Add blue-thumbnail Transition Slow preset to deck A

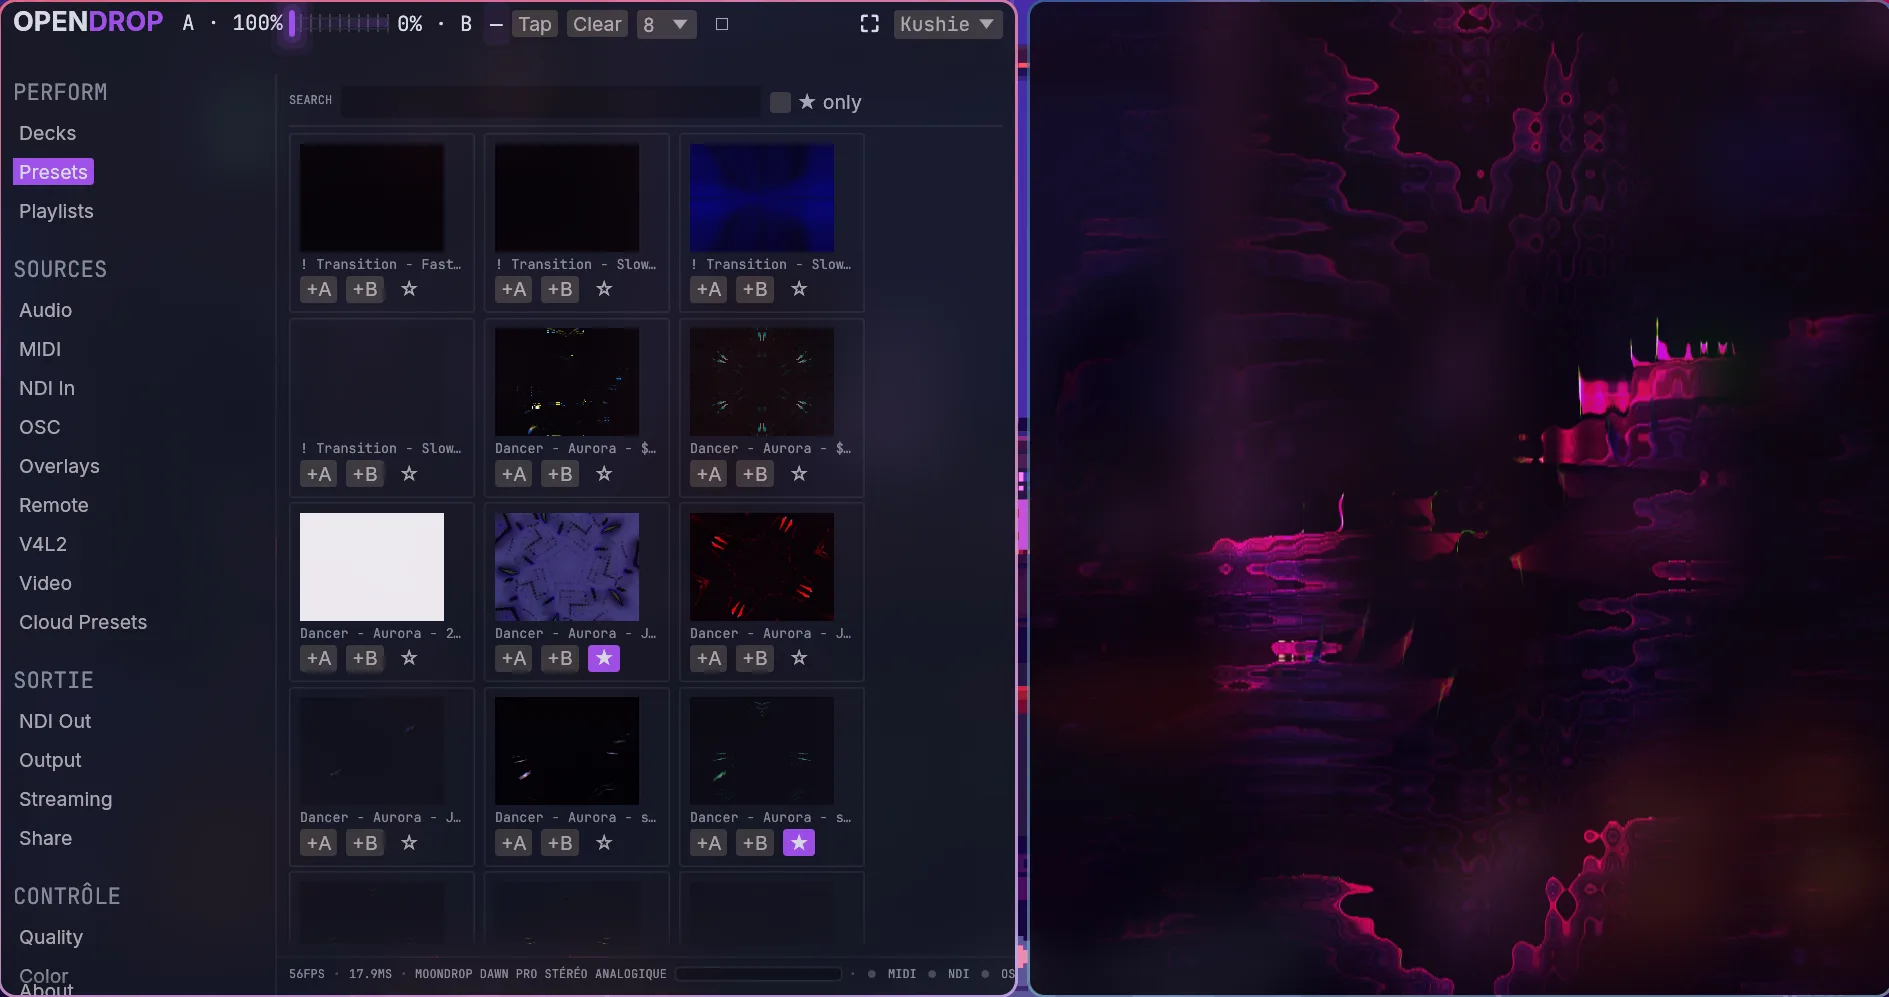(x=709, y=289)
